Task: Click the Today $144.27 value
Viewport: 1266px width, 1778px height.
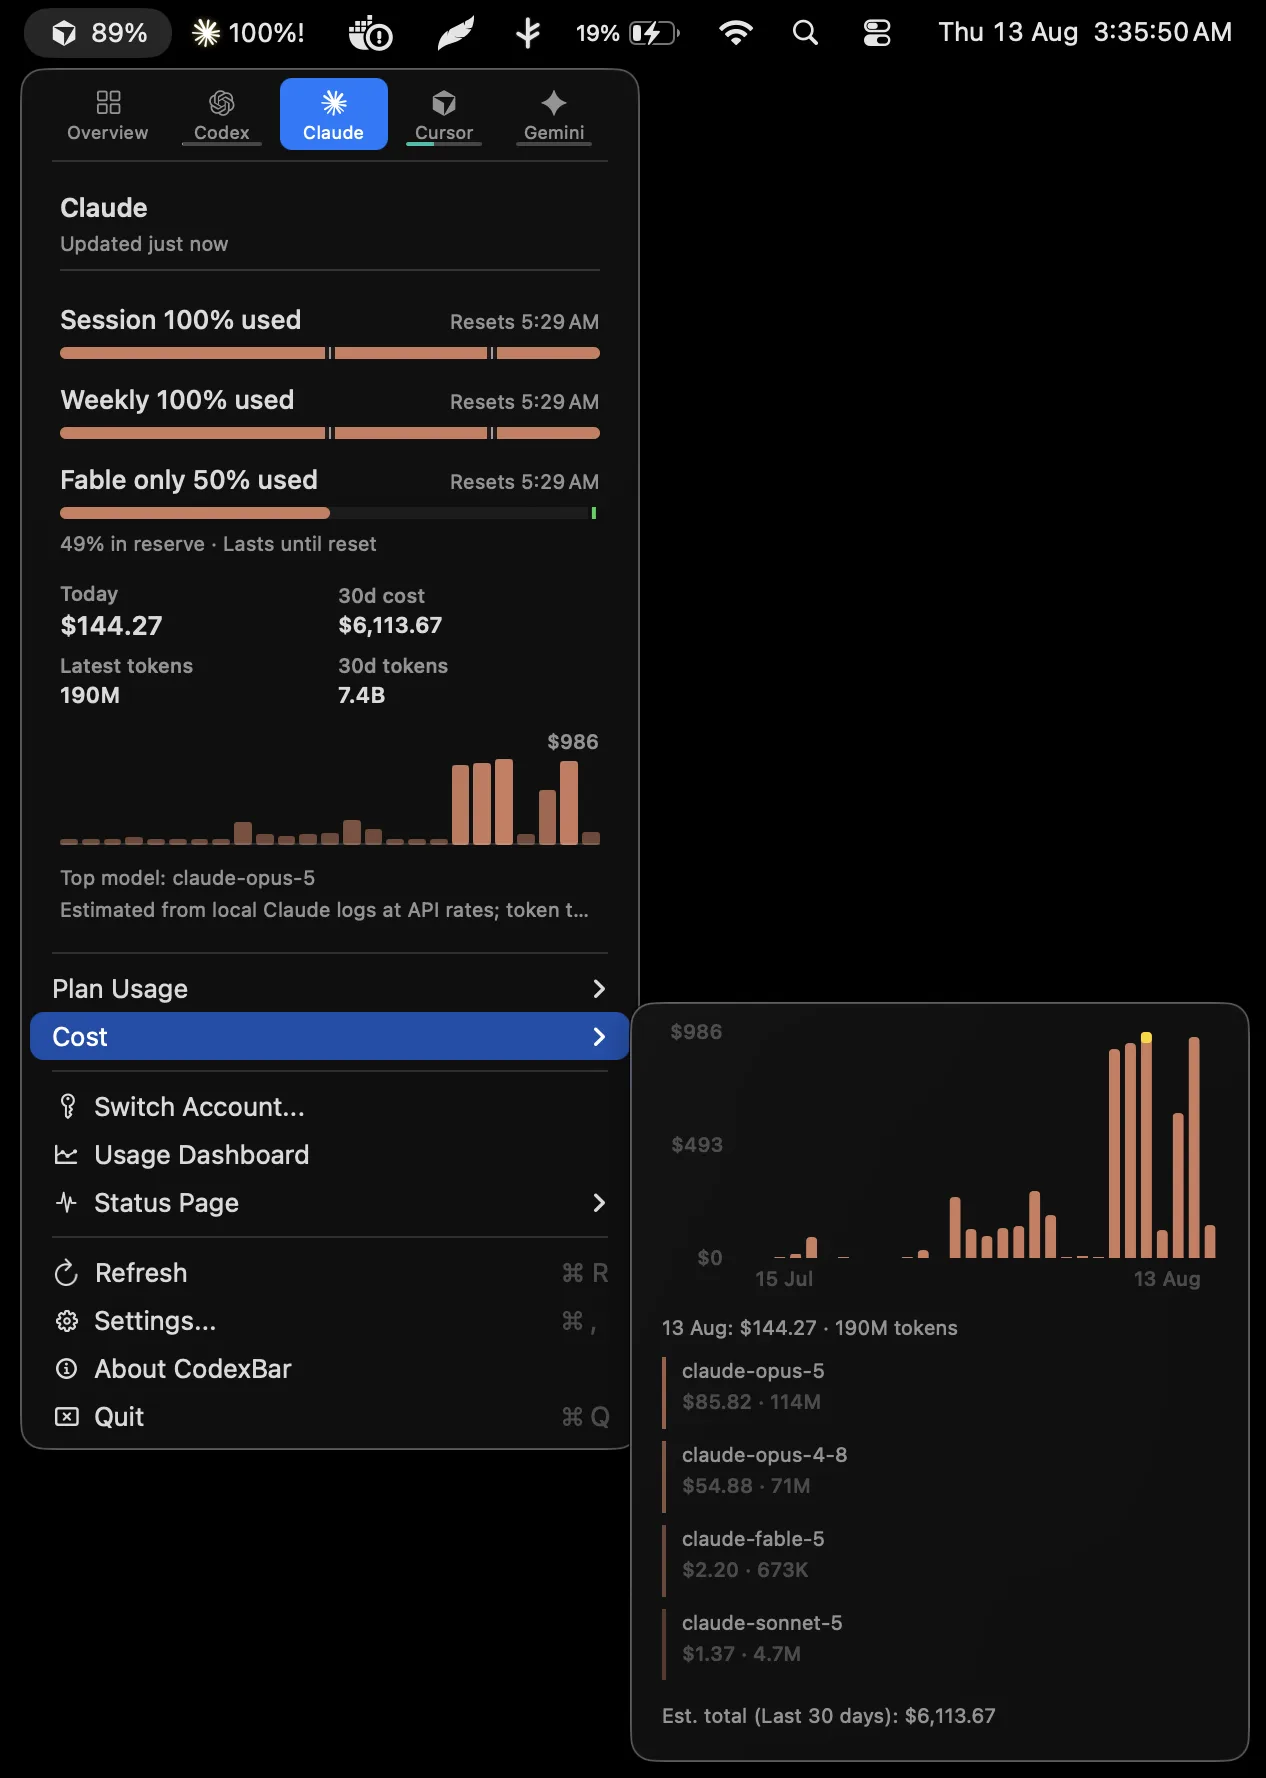Action: pos(111,626)
